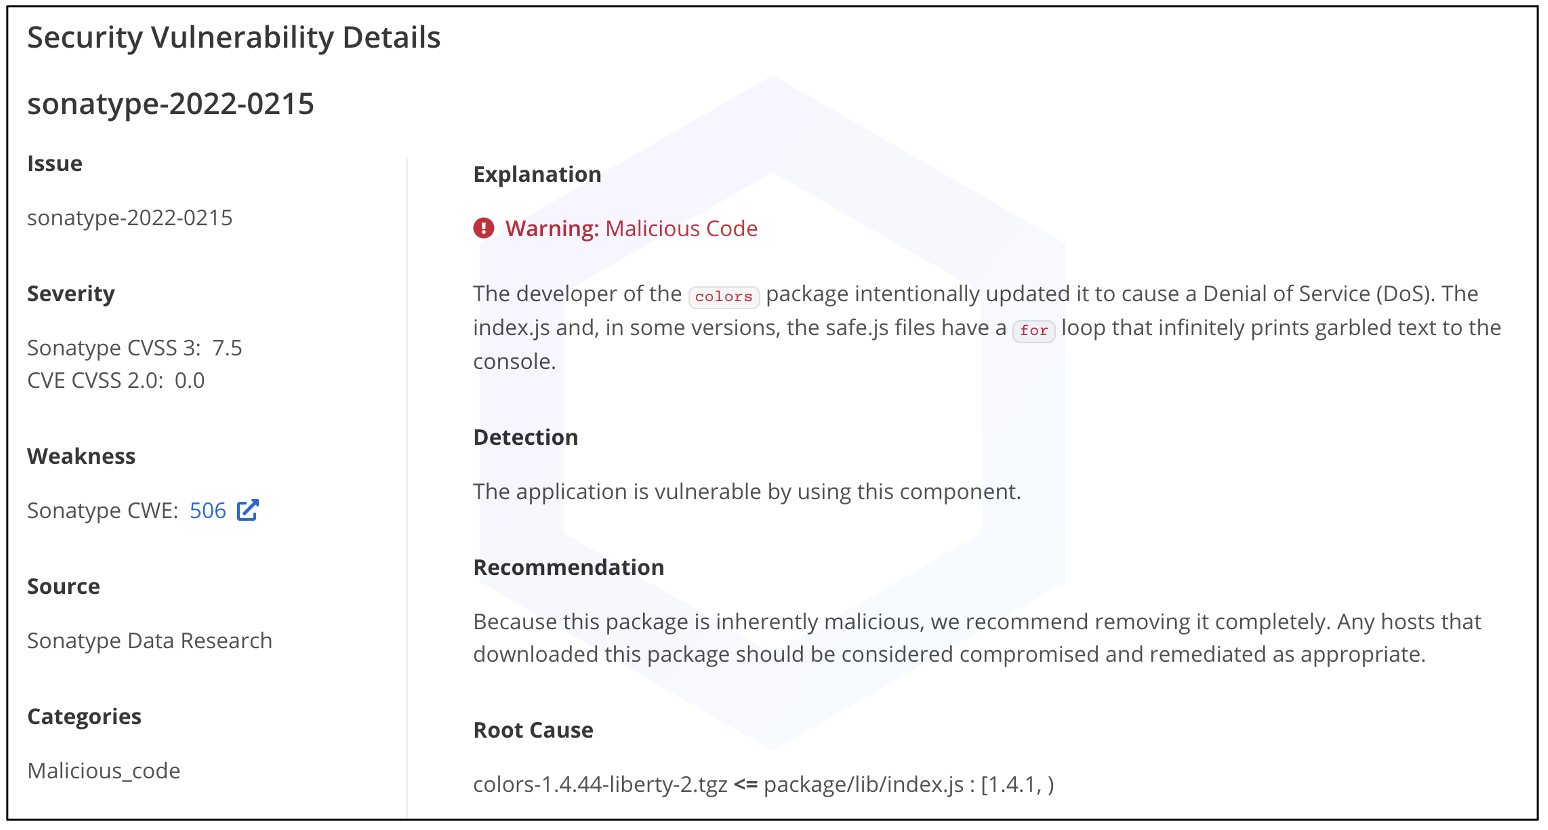Click the red malicious code warning icon
This screenshot has width=1548, height=830.
(484, 229)
